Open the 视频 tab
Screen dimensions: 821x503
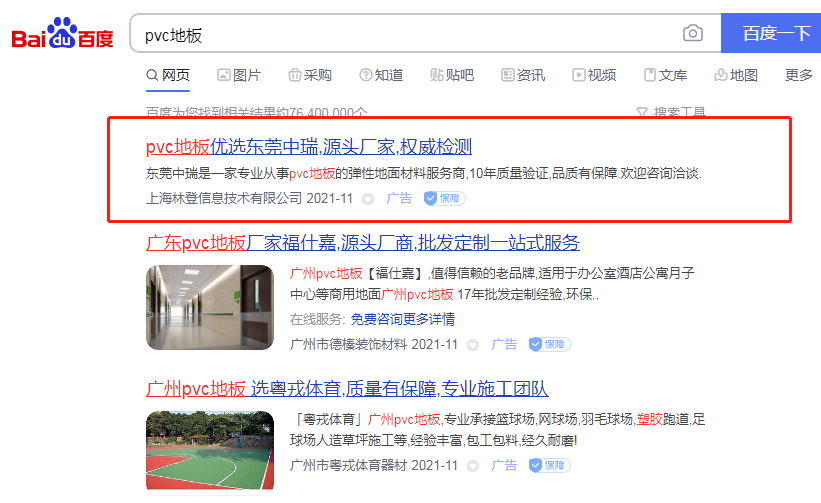[594, 75]
